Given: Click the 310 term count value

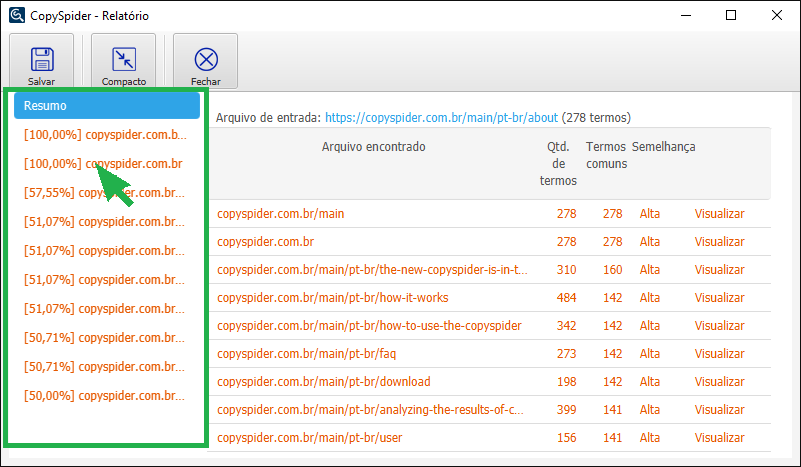Looking at the screenshot, I should pos(567,270).
